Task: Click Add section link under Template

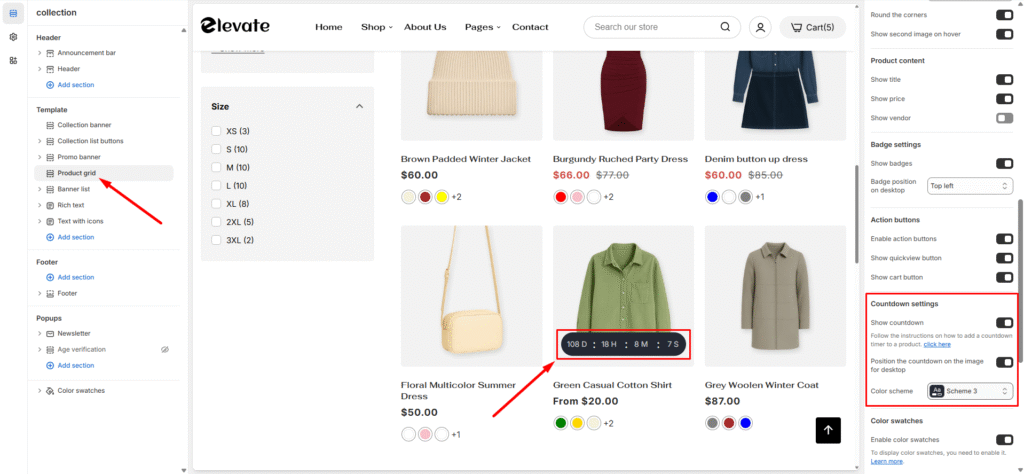Action: (x=75, y=237)
